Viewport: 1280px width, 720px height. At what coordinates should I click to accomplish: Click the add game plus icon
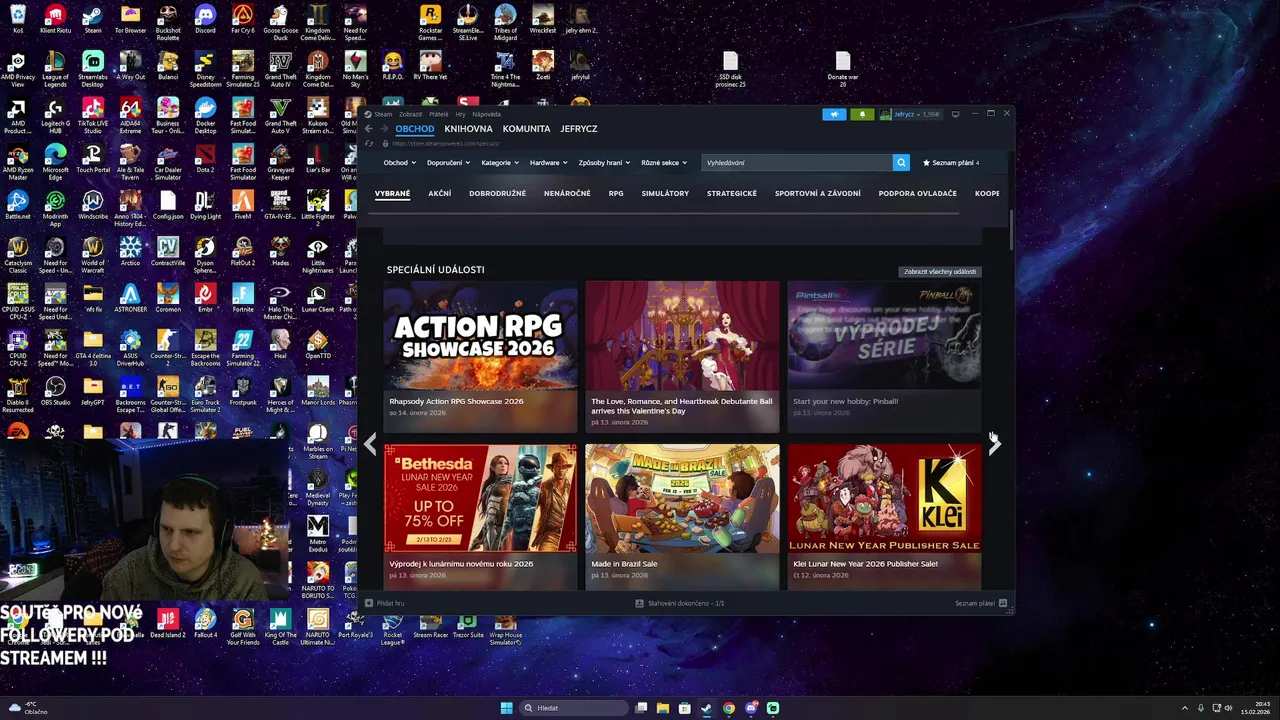pos(369,603)
